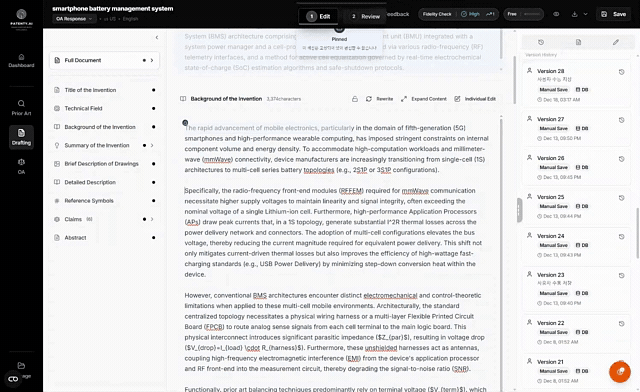This screenshot has height=392, width=640.
Task: Restore Version 25 using its history icon
Action: [621, 198]
